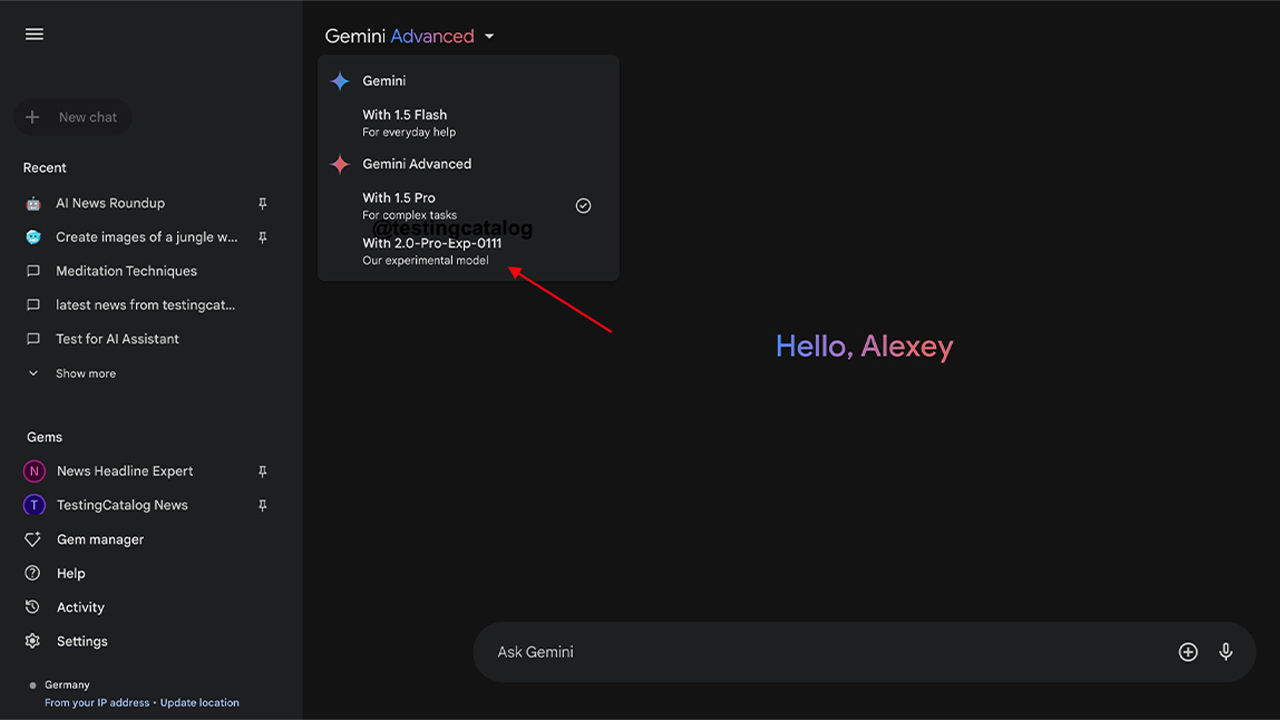Click the 'Our experimental model' description
The image size is (1280, 720).
(425, 261)
